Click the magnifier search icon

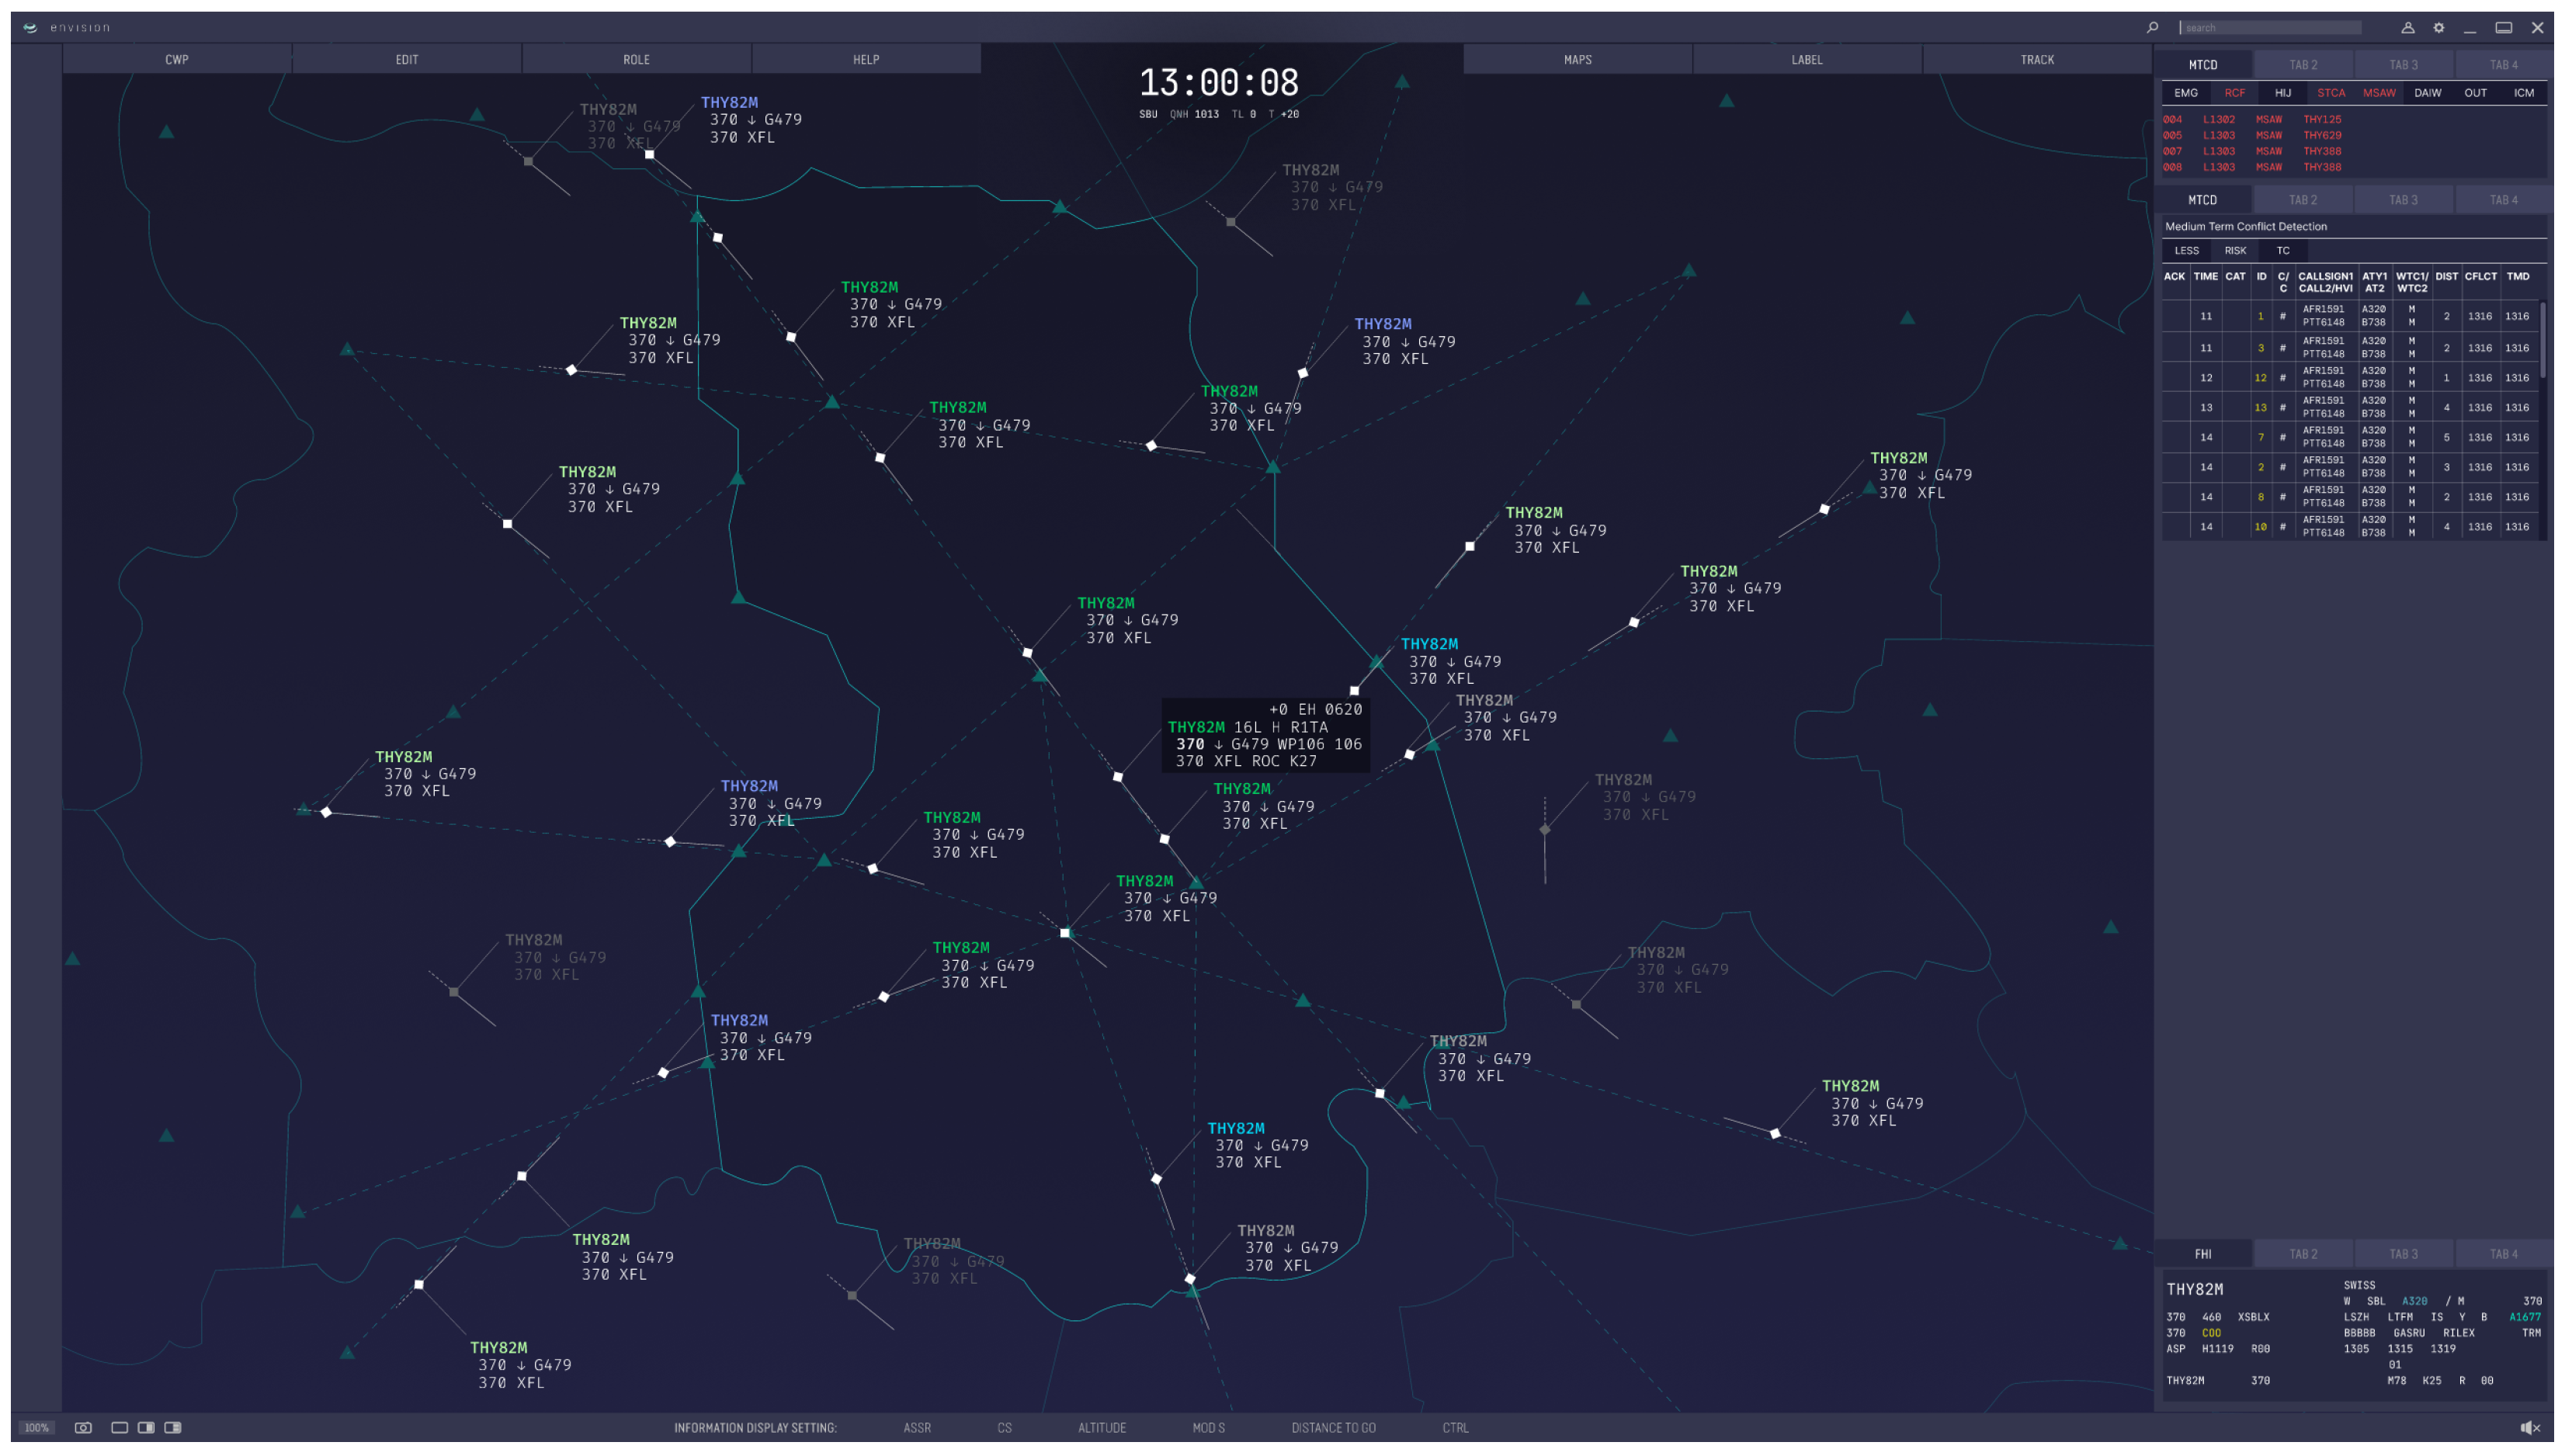(2152, 28)
